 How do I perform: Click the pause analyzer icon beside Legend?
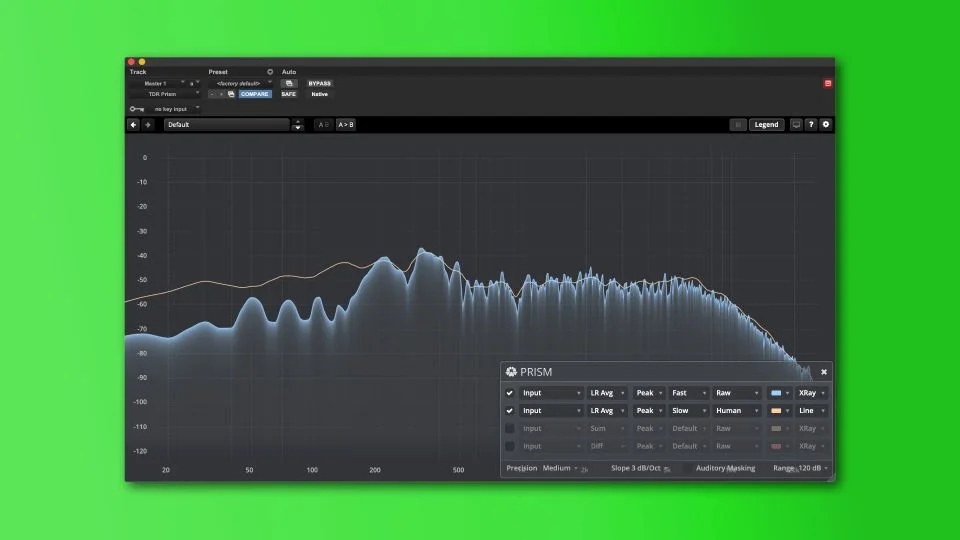coord(738,124)
